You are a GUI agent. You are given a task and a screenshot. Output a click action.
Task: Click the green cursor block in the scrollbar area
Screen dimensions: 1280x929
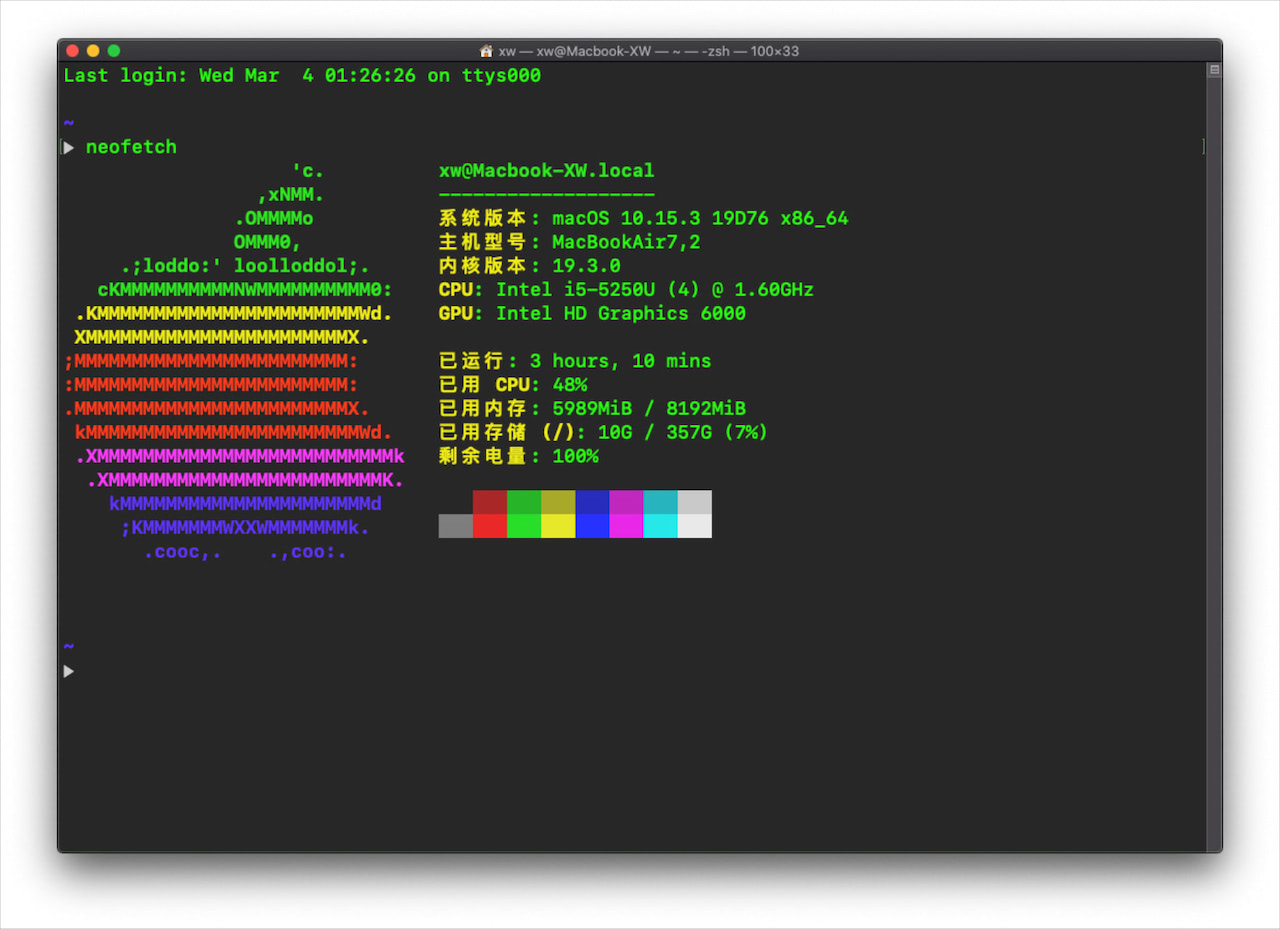(x=1203, y=146)
